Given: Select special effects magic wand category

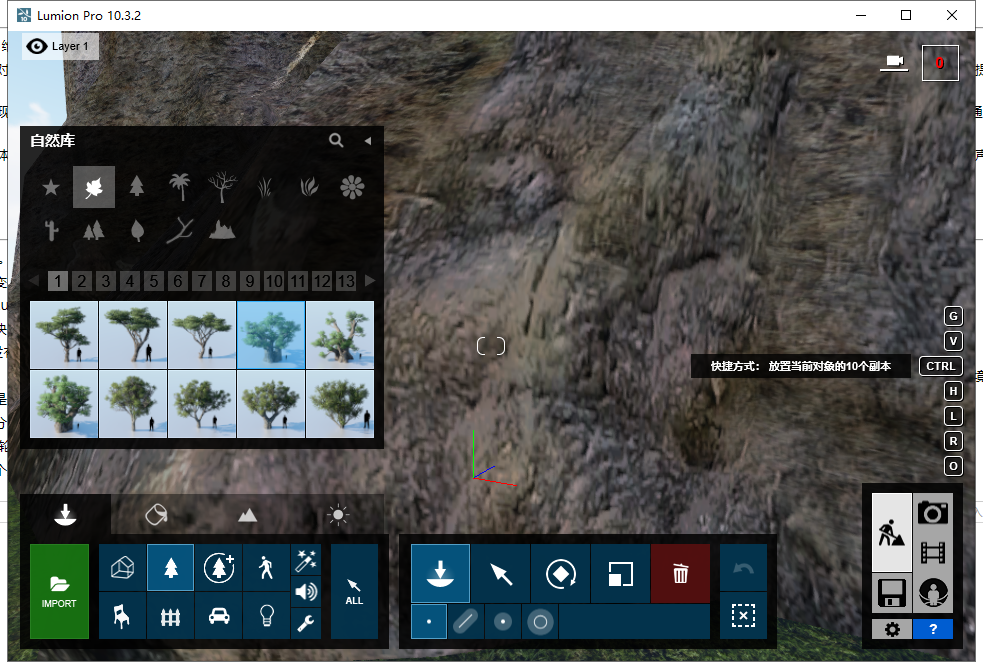Looking at the screenshot, I should (306, 560).
